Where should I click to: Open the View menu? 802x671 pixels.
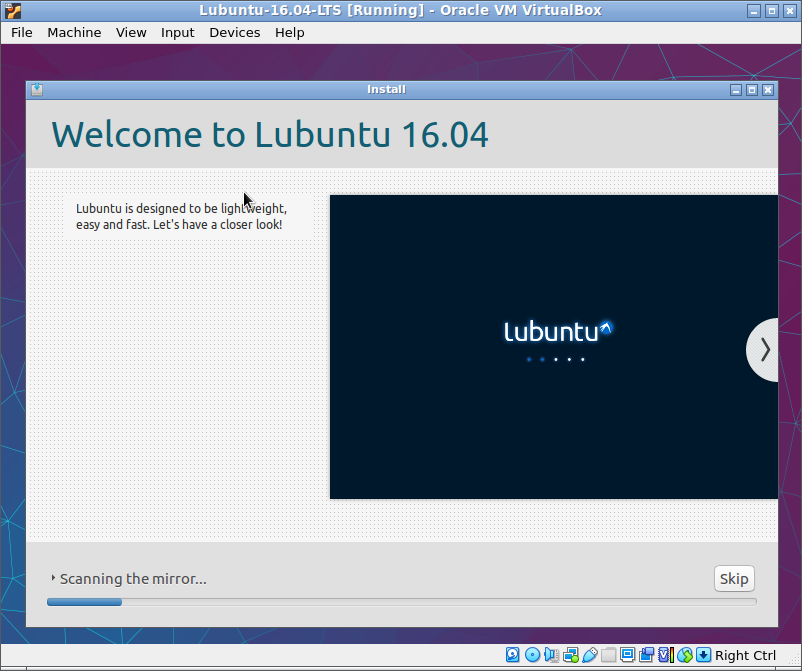(x=131, y=33)
